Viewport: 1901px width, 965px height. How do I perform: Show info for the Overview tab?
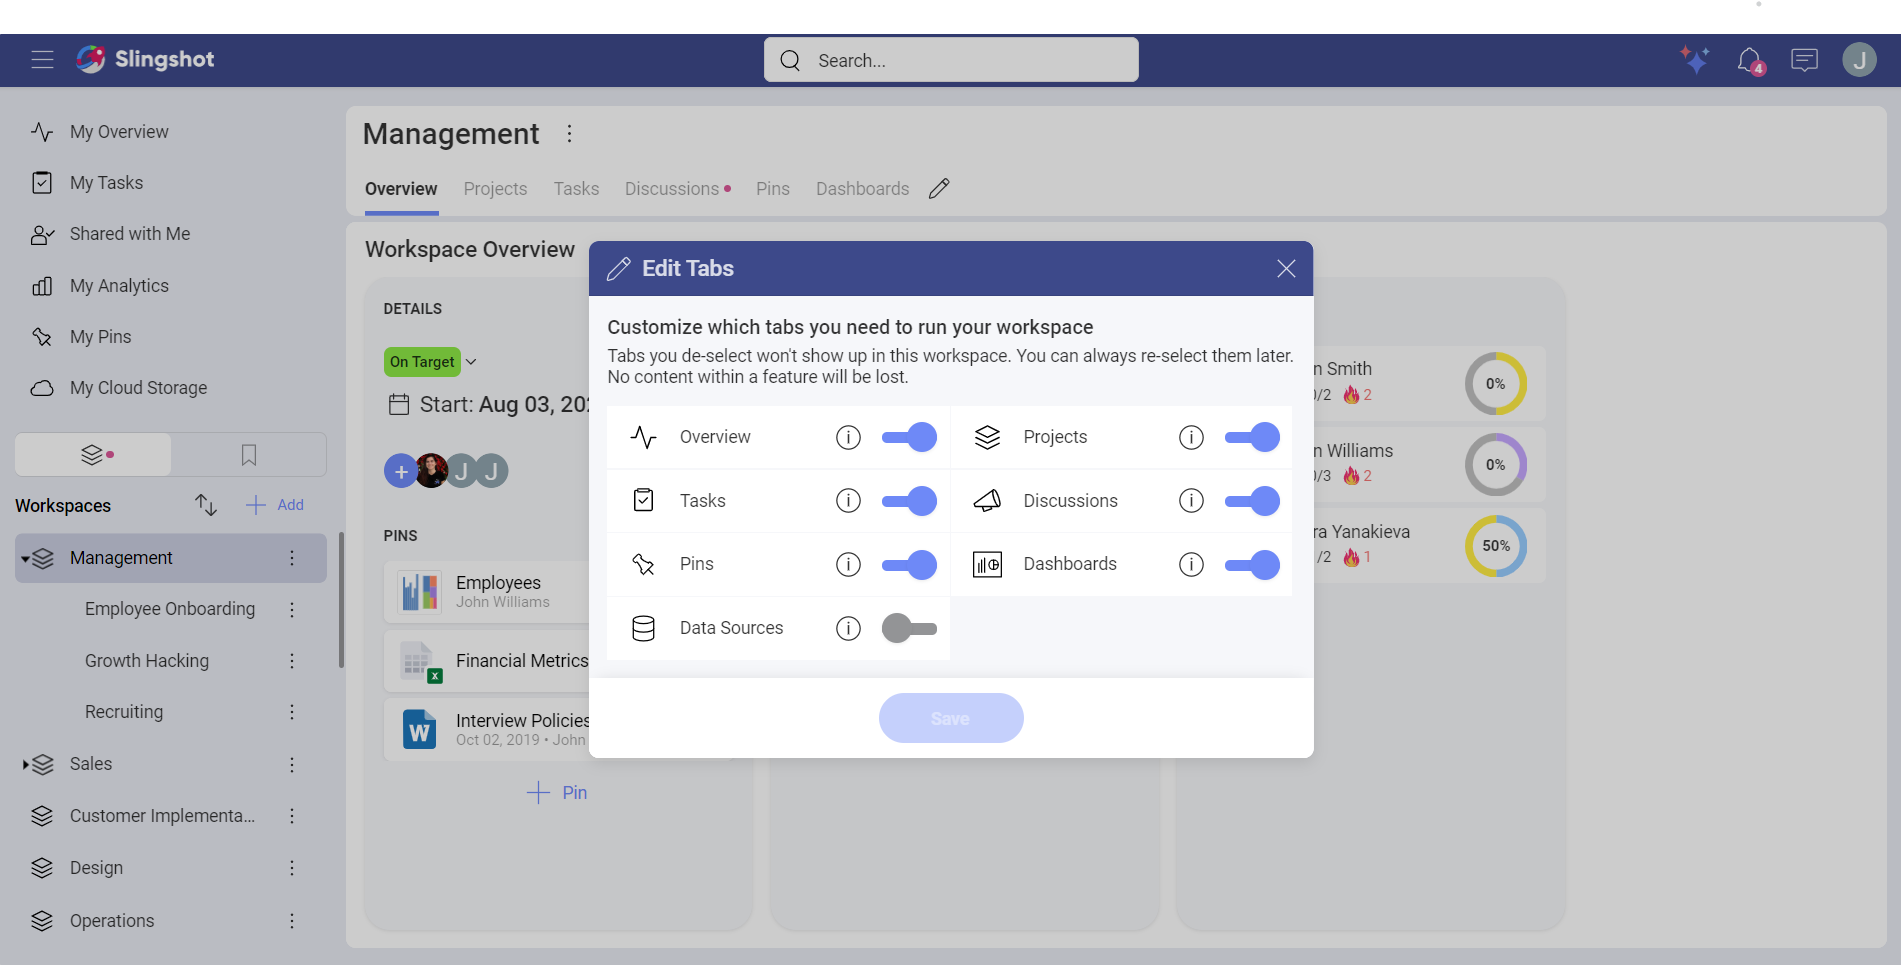[848, 437]
